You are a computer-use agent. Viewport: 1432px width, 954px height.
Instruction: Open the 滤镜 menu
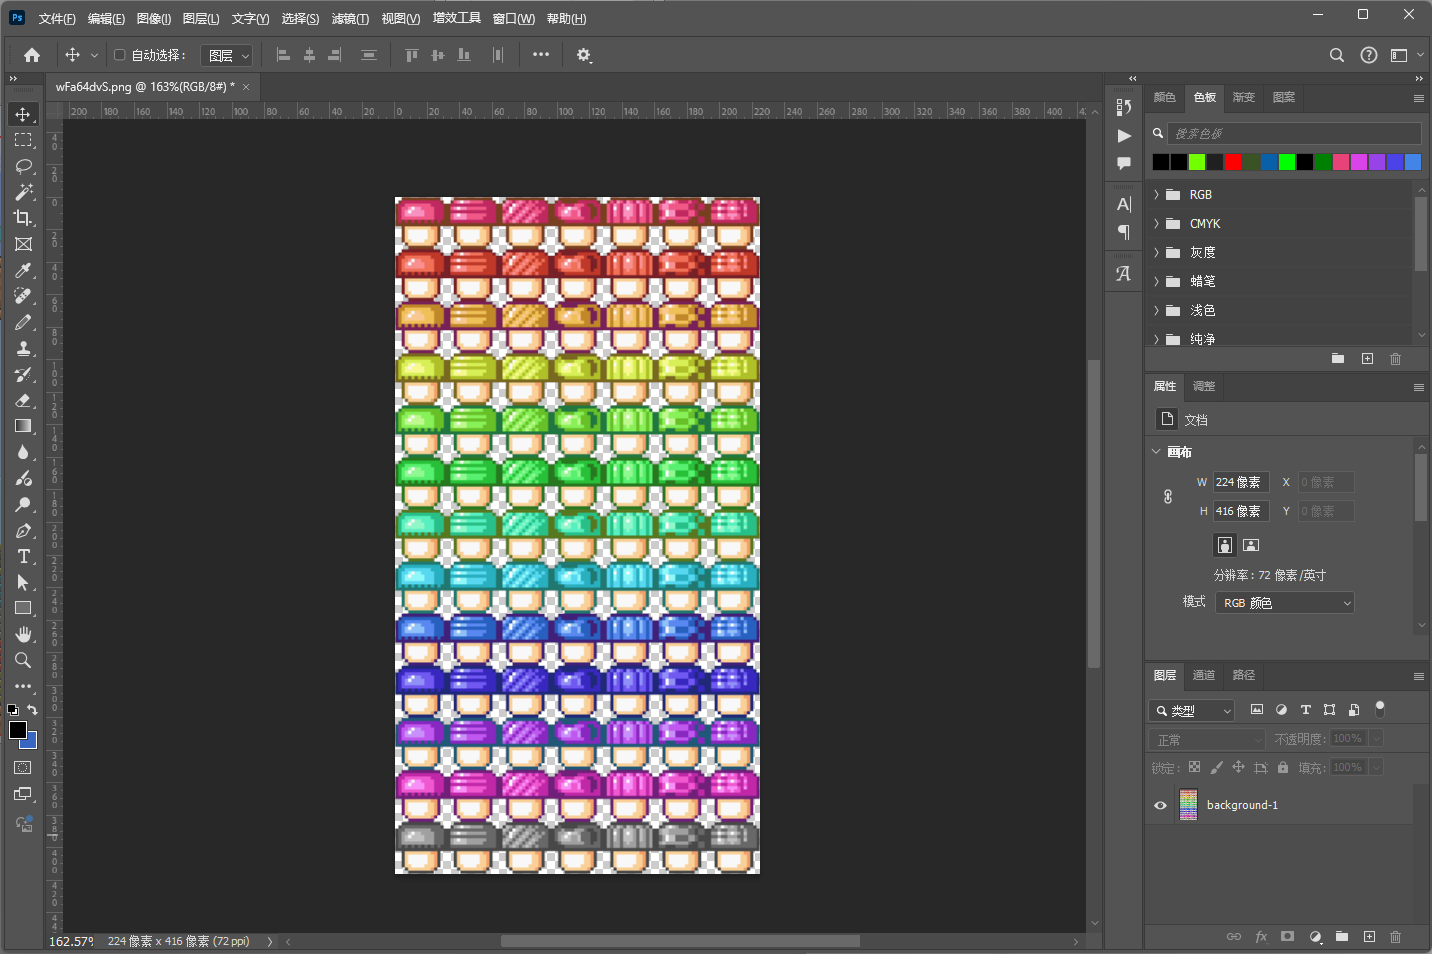point(350,19)
